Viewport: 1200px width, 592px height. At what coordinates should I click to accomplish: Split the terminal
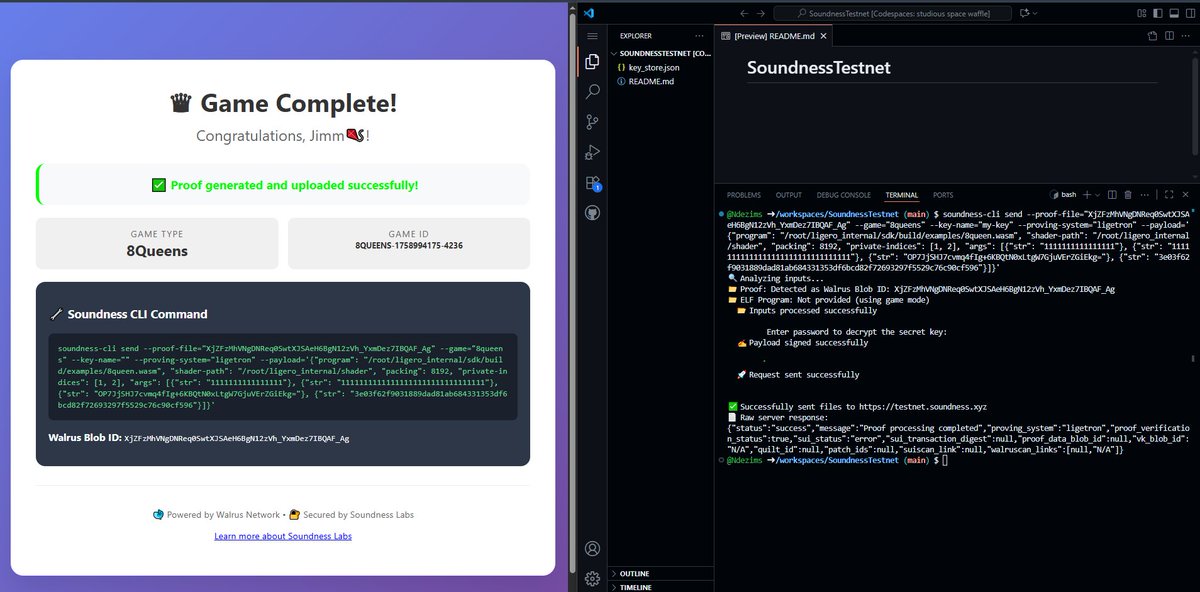point(1112,195)
